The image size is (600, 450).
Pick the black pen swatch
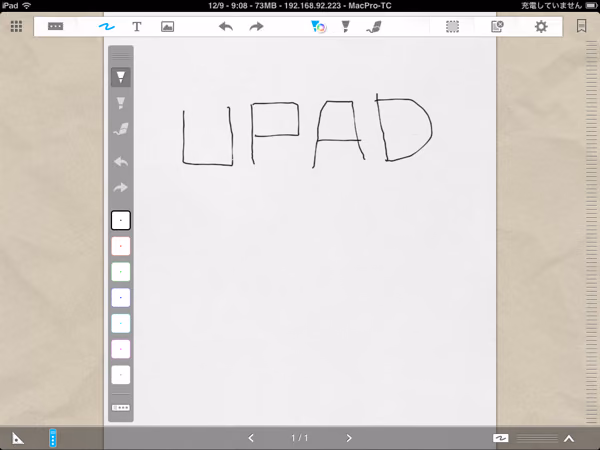pyautogui.click(x=121, y=220)
